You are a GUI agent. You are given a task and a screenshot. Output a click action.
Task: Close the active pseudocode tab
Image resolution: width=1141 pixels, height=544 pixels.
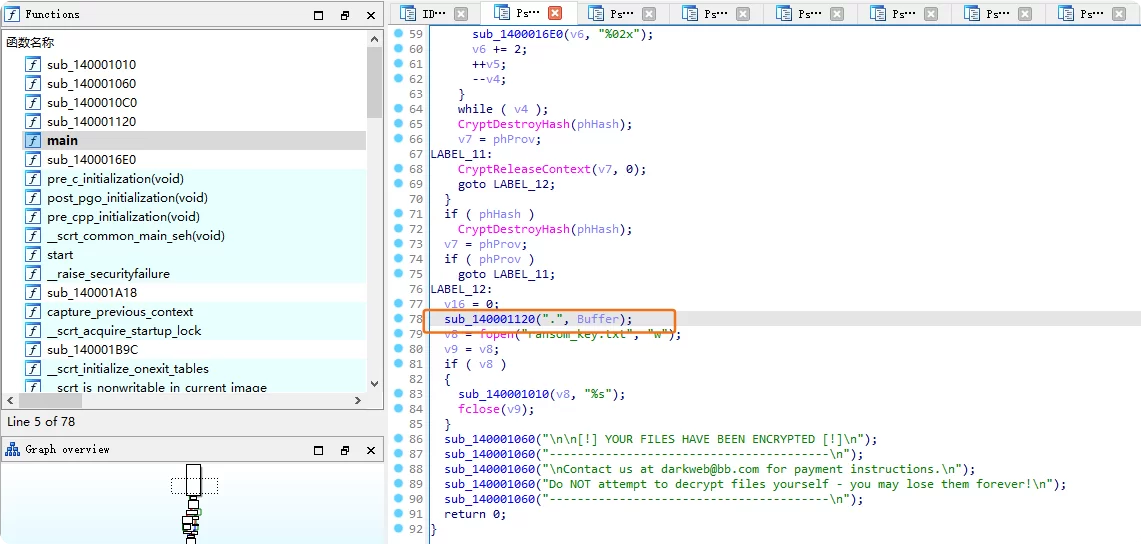click(x=555, y=14)
